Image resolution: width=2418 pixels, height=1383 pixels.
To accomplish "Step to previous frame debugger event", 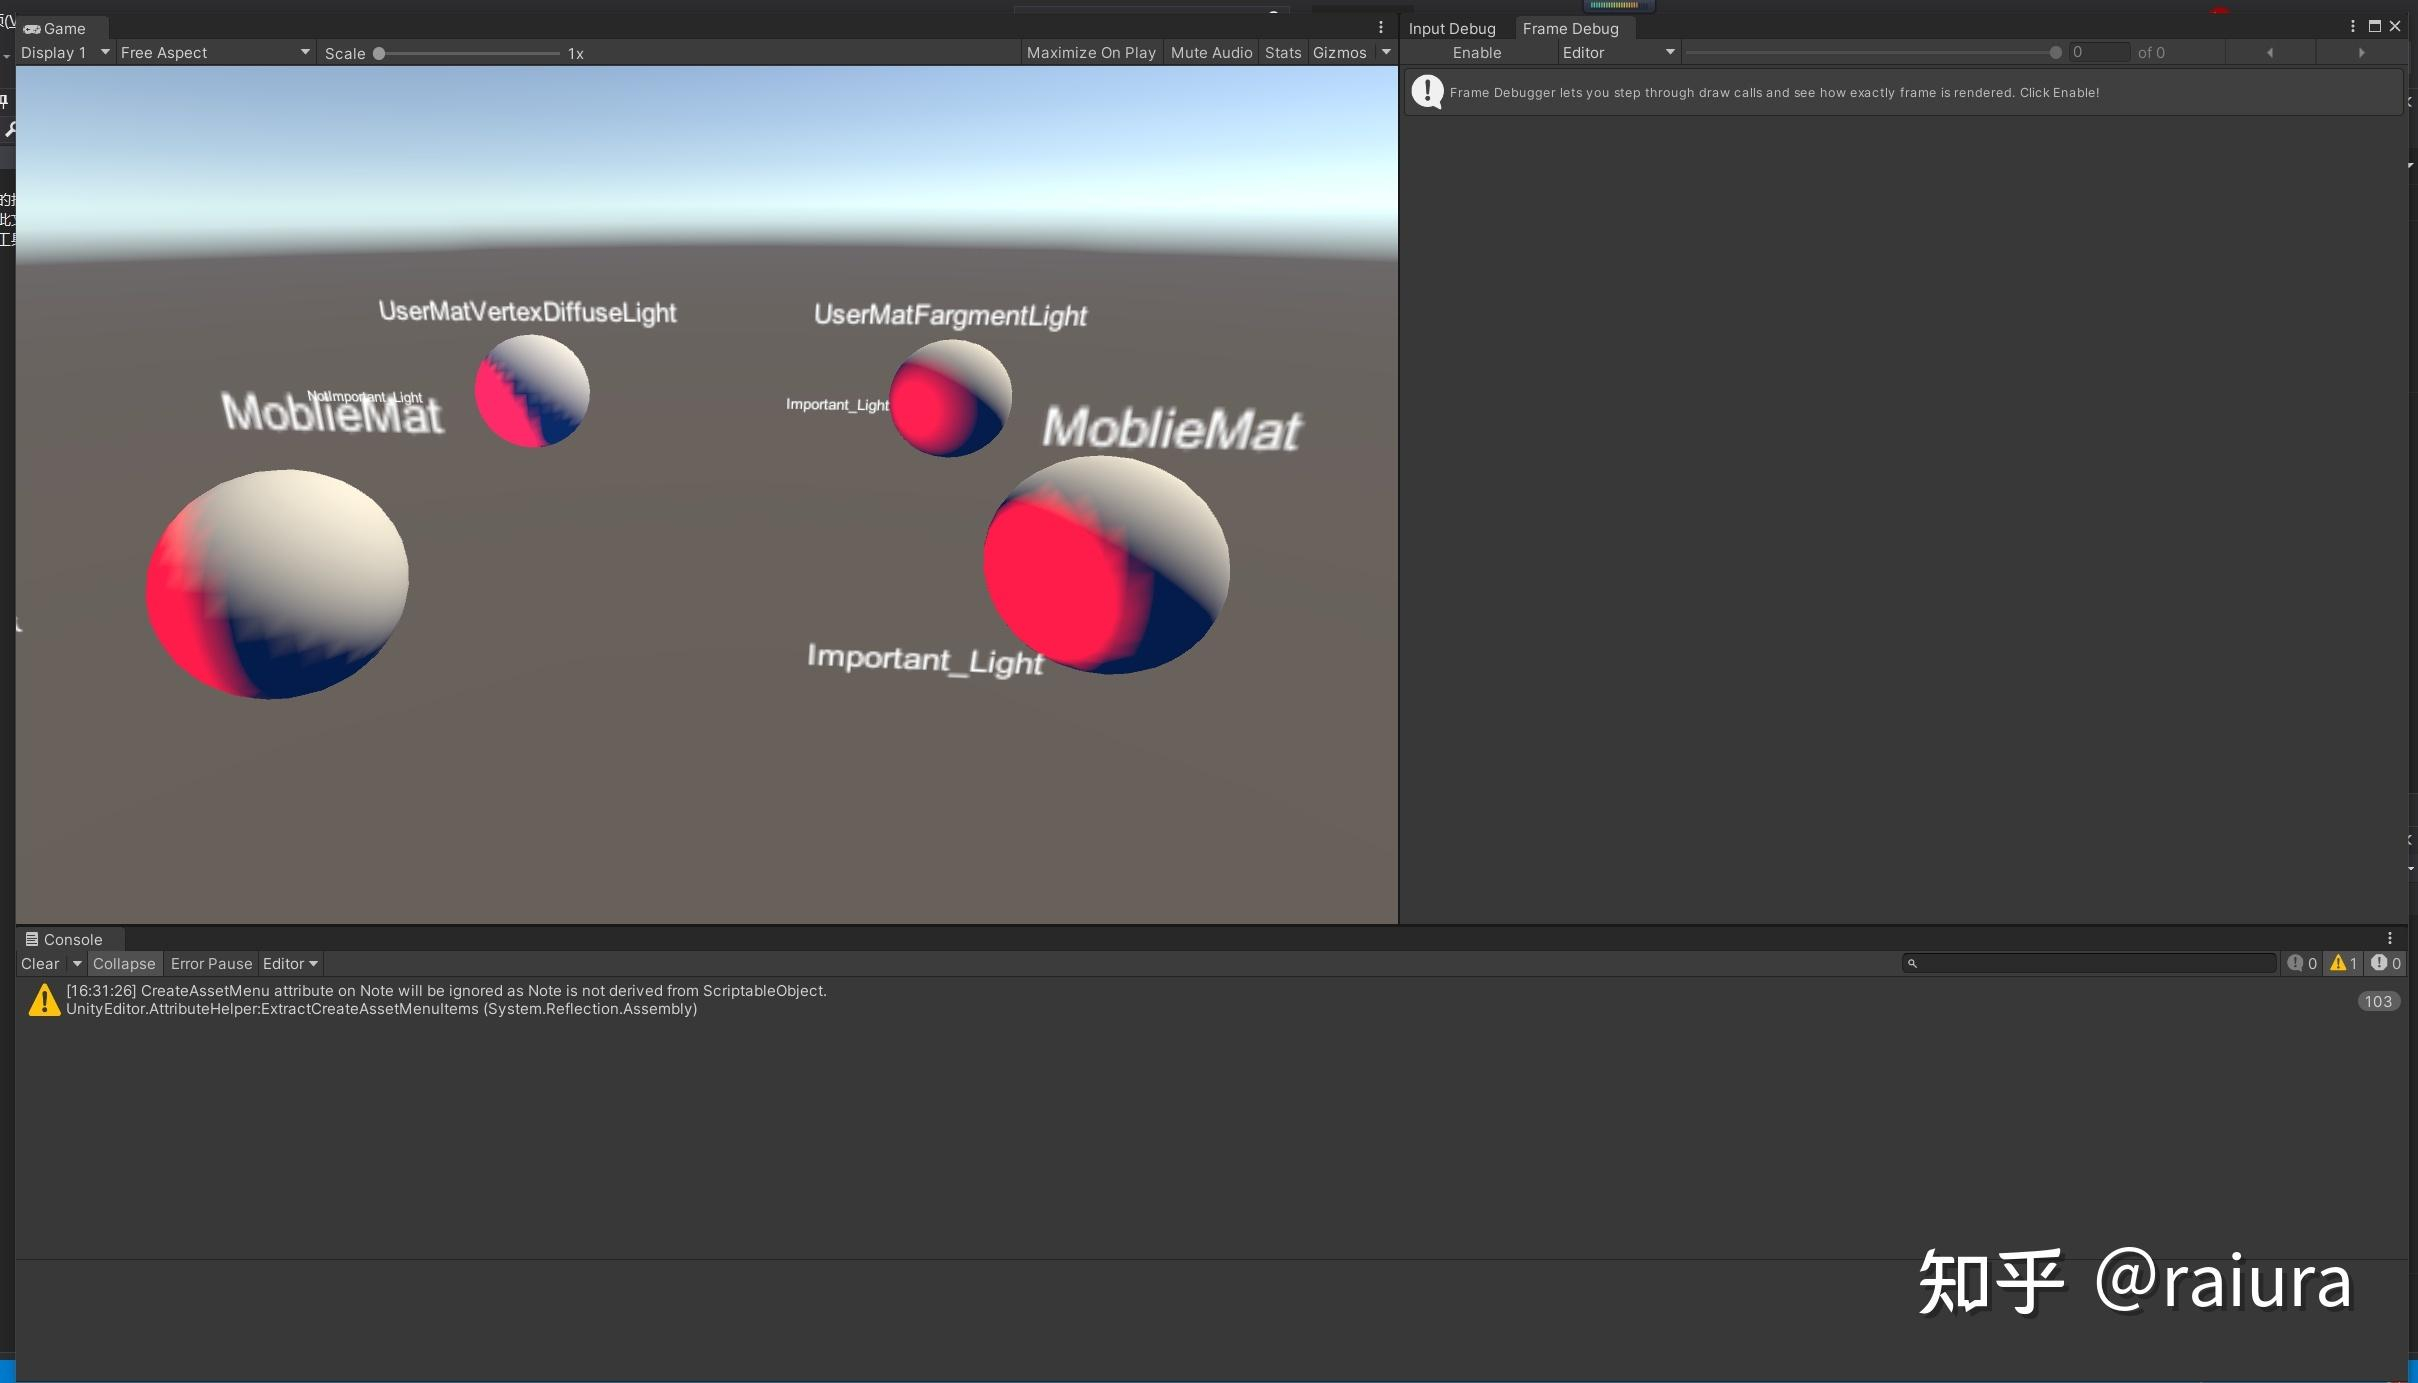I will [x=2270, y=53].
